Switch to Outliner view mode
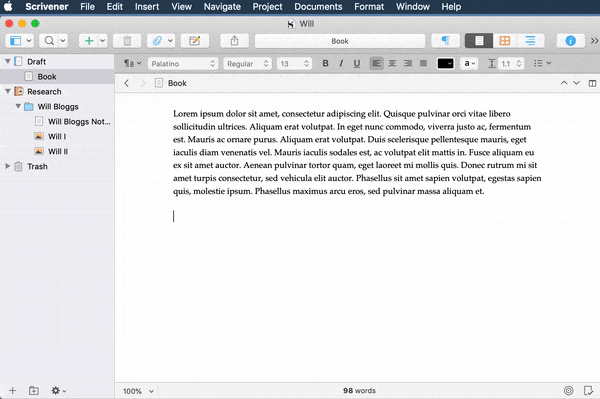Viewport: 600px width, 399px height. (x=530, y=41)
